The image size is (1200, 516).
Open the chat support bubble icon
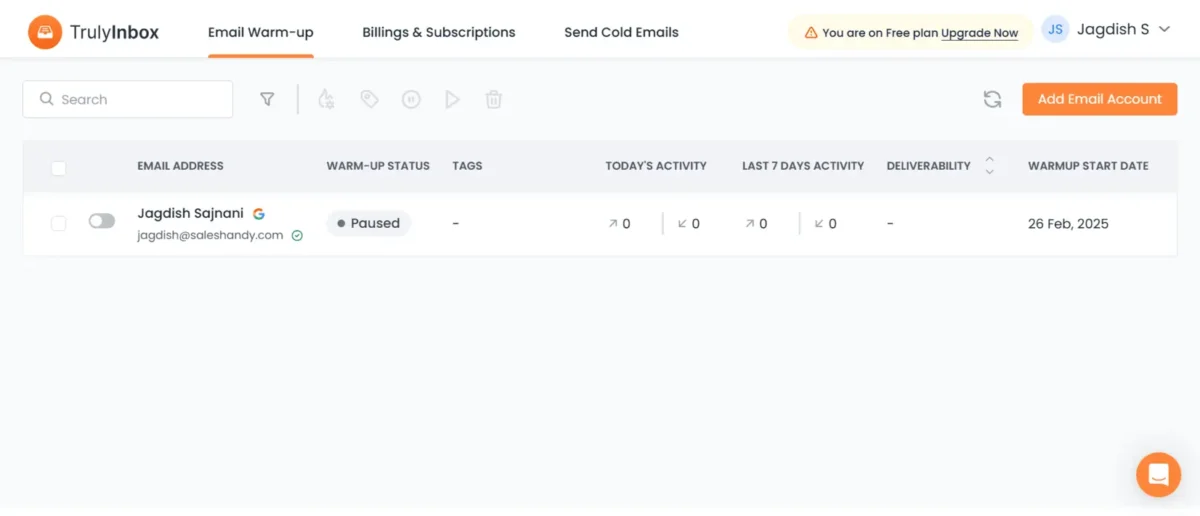(1158, 474)
